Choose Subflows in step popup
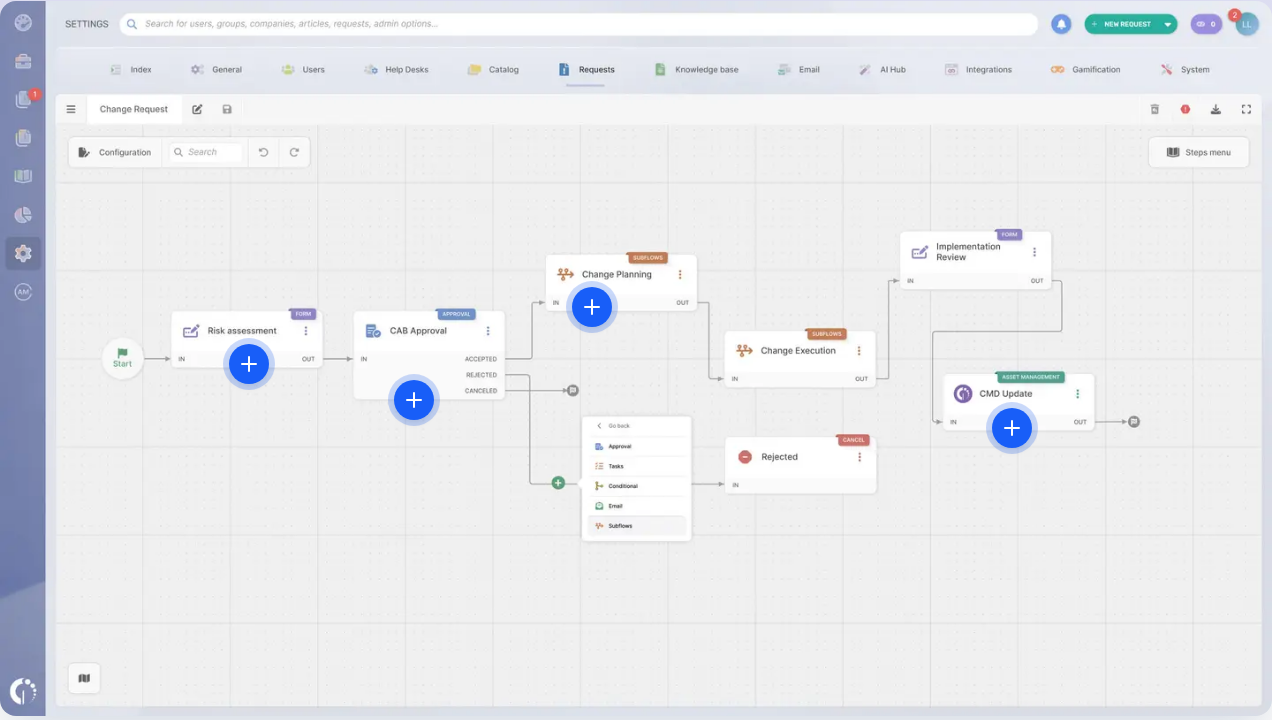This screenshot has width=1272, height=720. click(637, 526)
